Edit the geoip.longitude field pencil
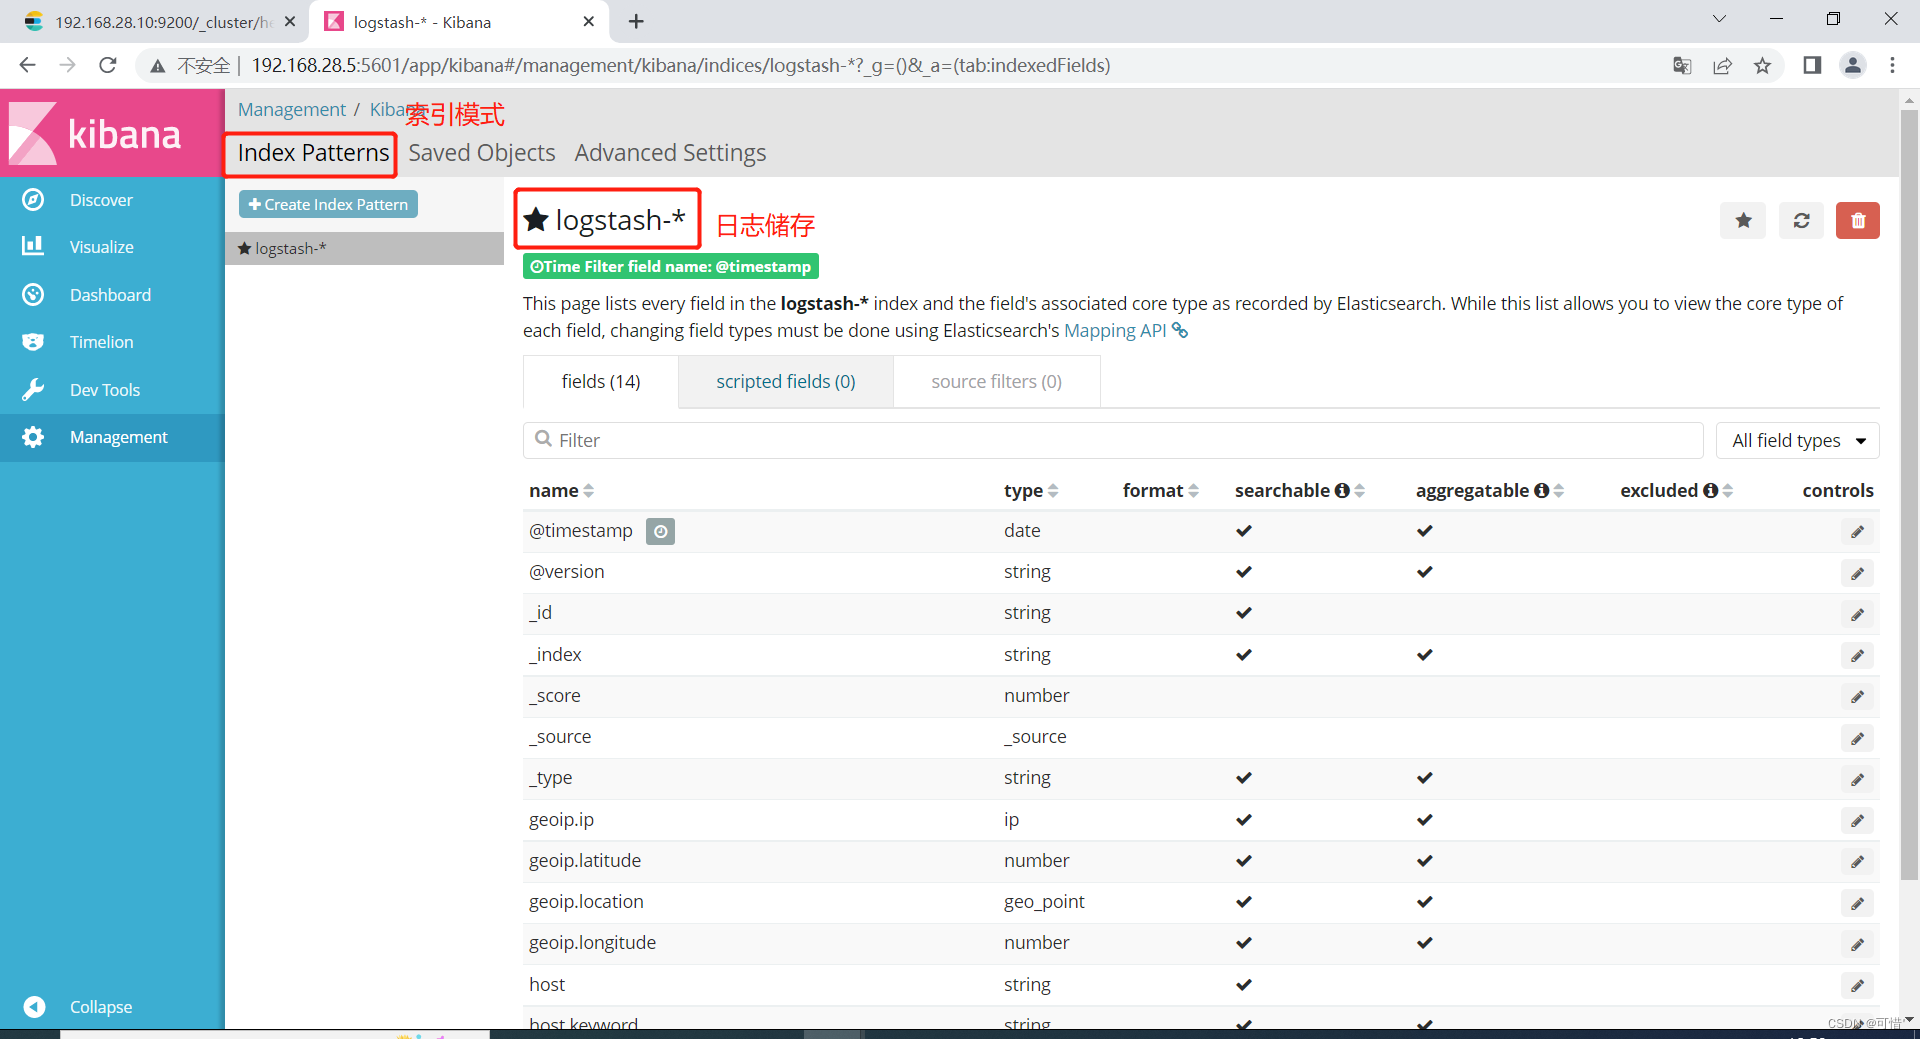1920x1039 pixels. coord(1857,944)
